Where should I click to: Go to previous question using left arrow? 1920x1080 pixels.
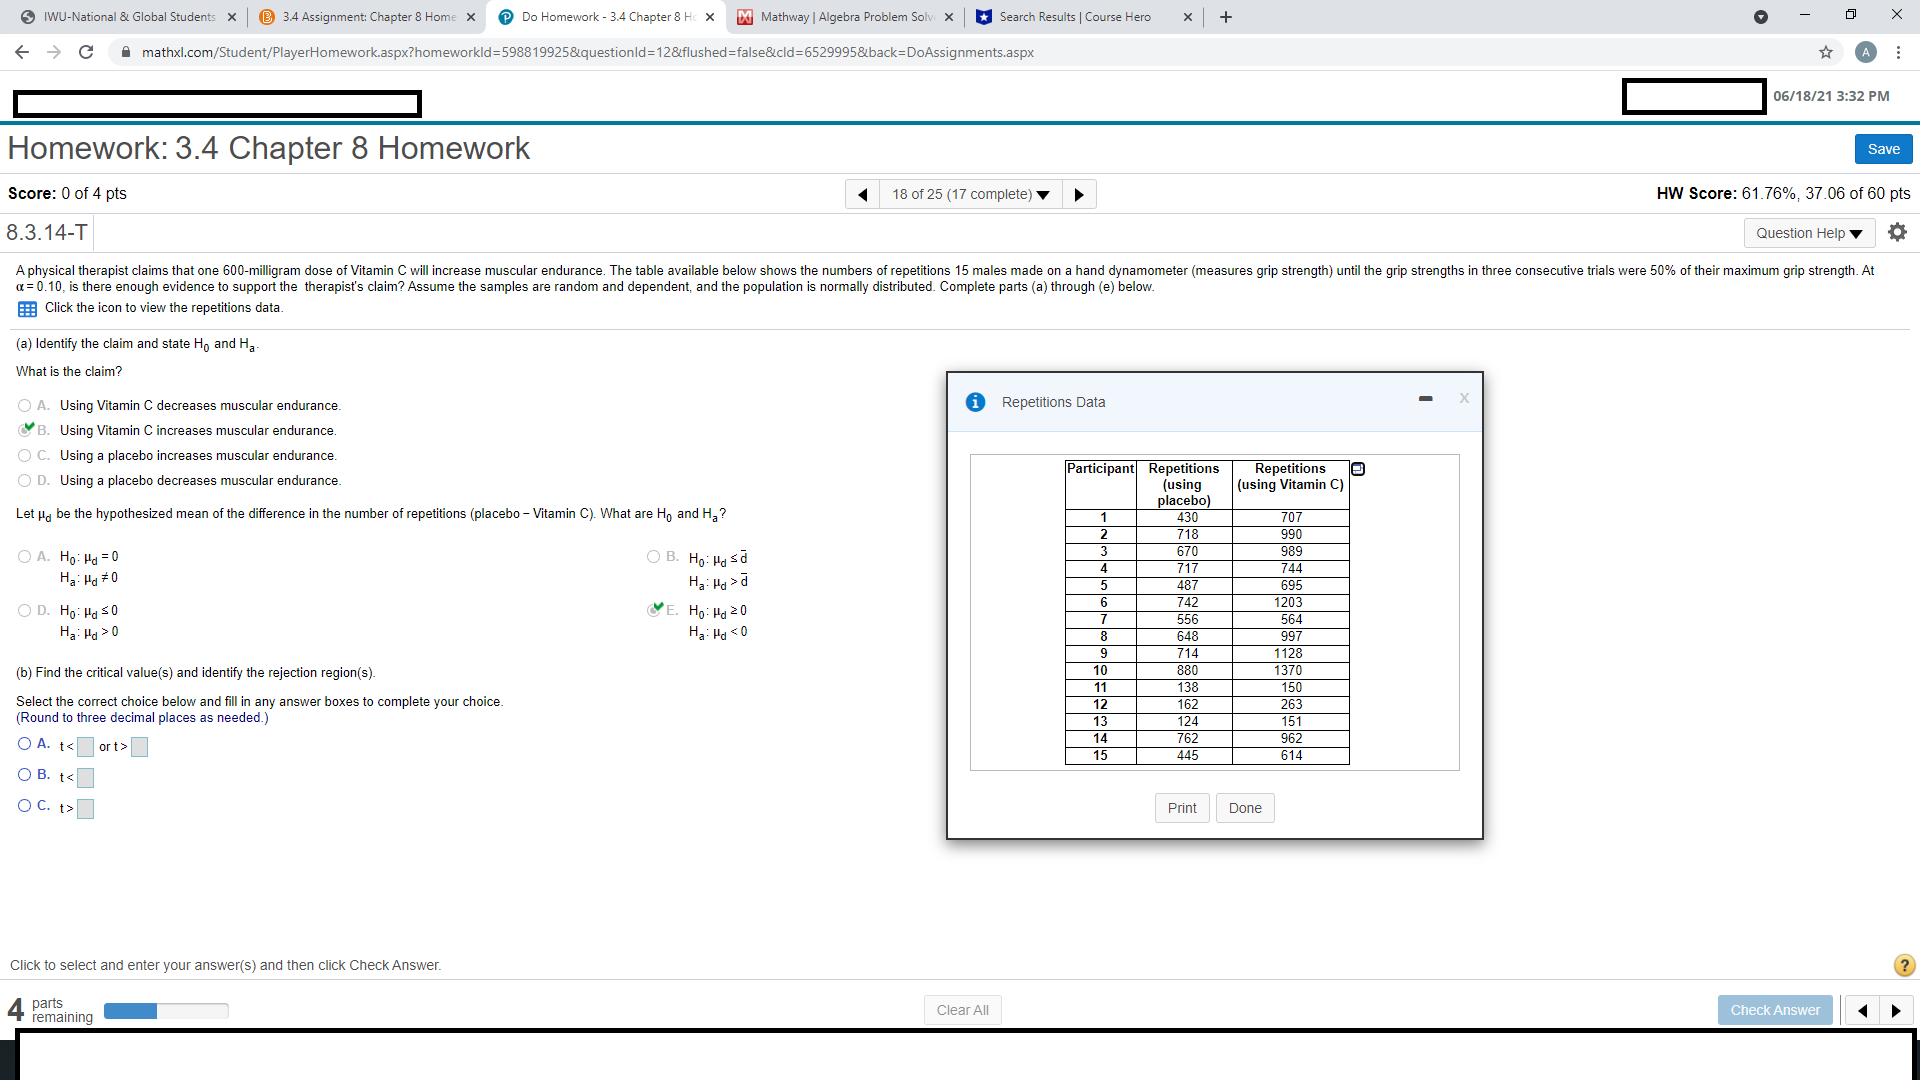point(862,194)
